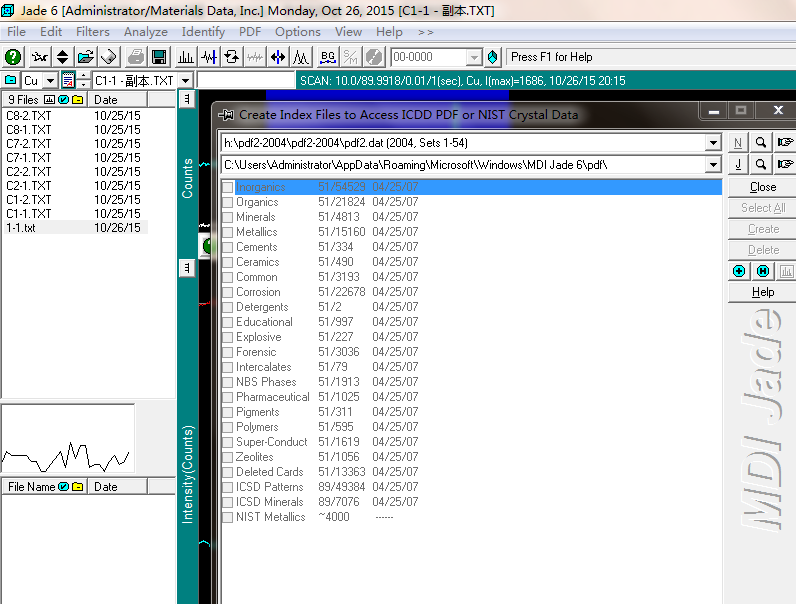Click the report sheet icon beside Cu dropdown
The image size is (796, 604).
68,80
